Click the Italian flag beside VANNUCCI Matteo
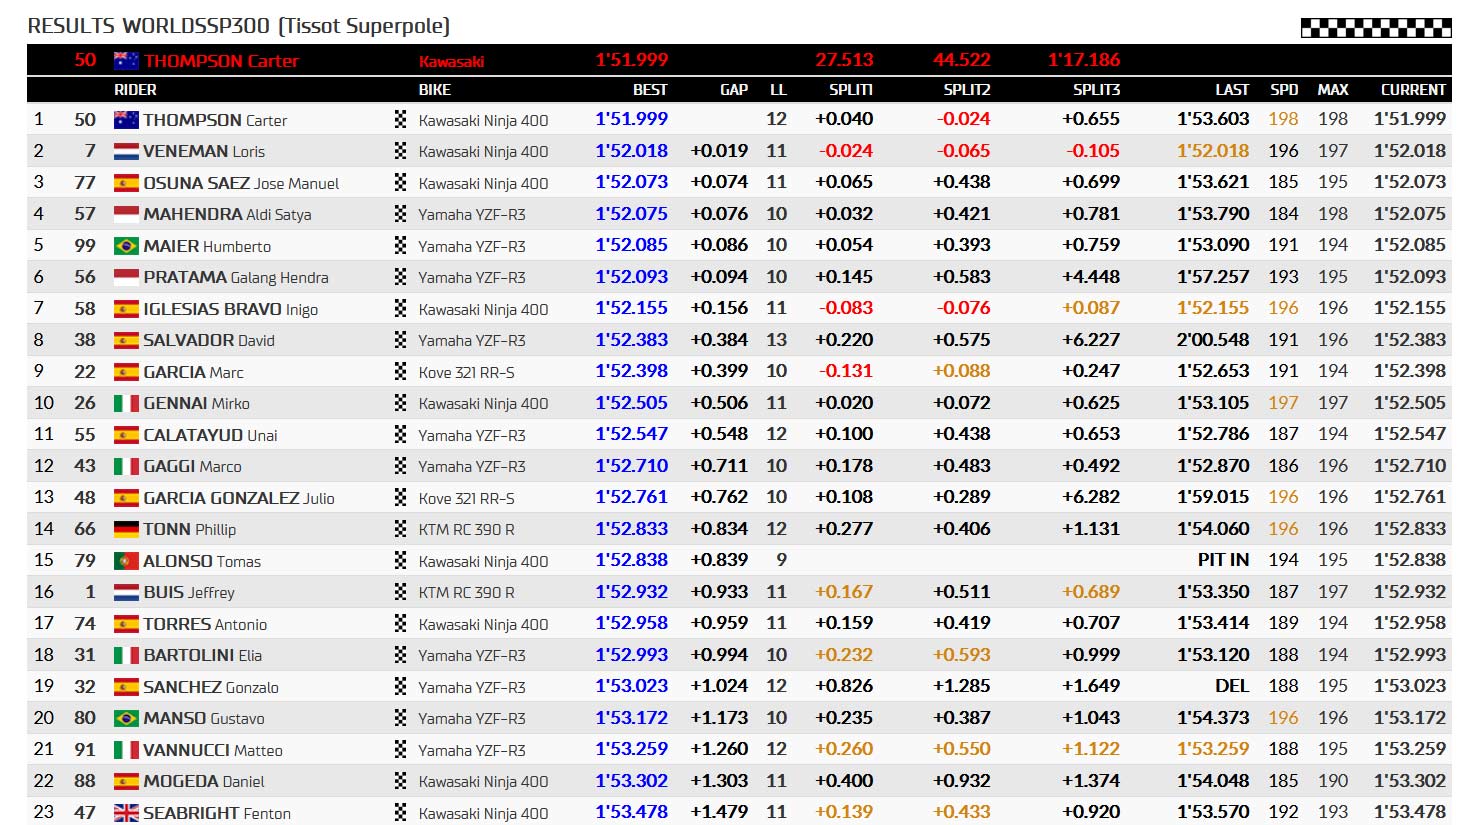The height and width of the screenshot is (825, 1480). click(126, 750)
